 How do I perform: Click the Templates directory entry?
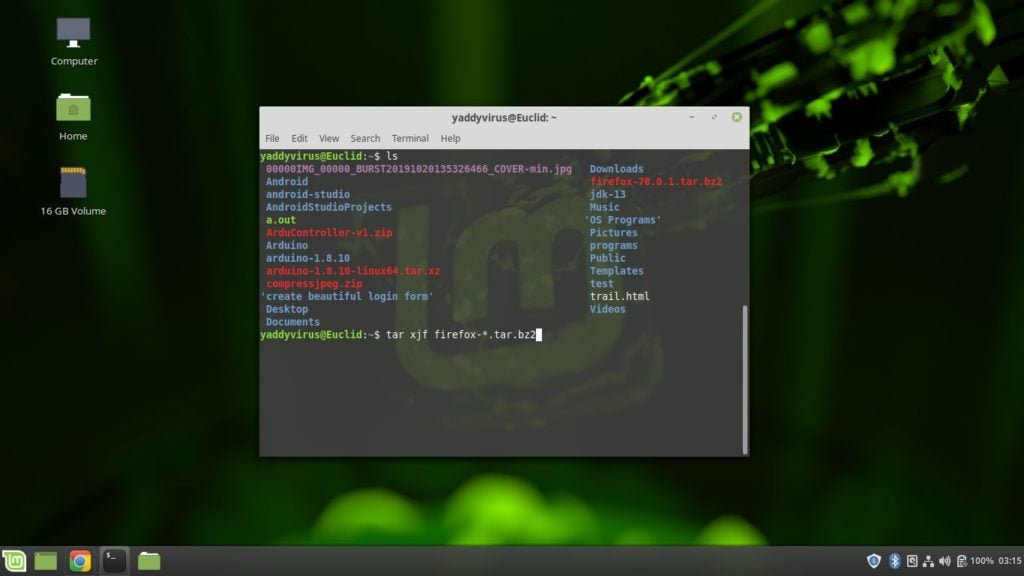(x=616, y=271)
